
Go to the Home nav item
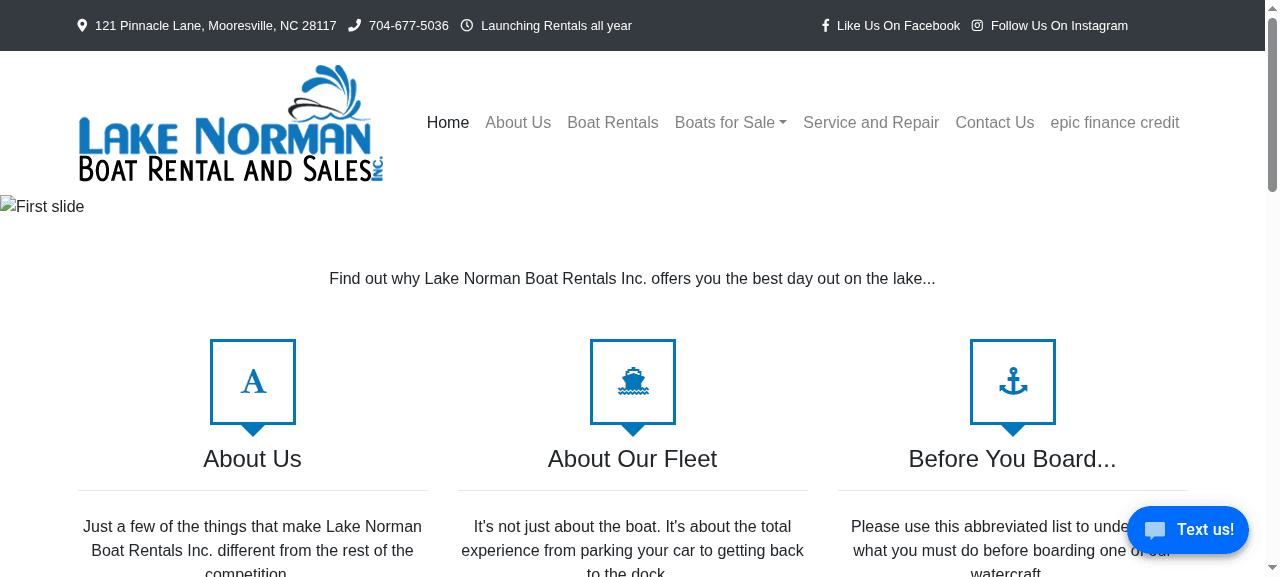click(448, 123)
